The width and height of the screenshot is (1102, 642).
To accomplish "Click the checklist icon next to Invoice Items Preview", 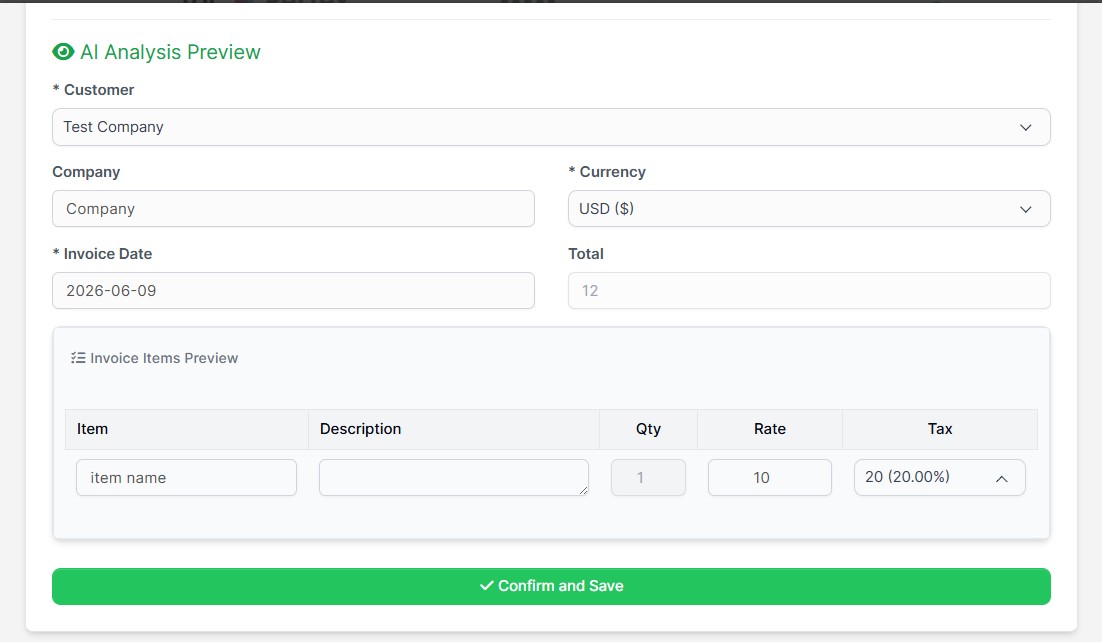I will [x=78, y=358].
